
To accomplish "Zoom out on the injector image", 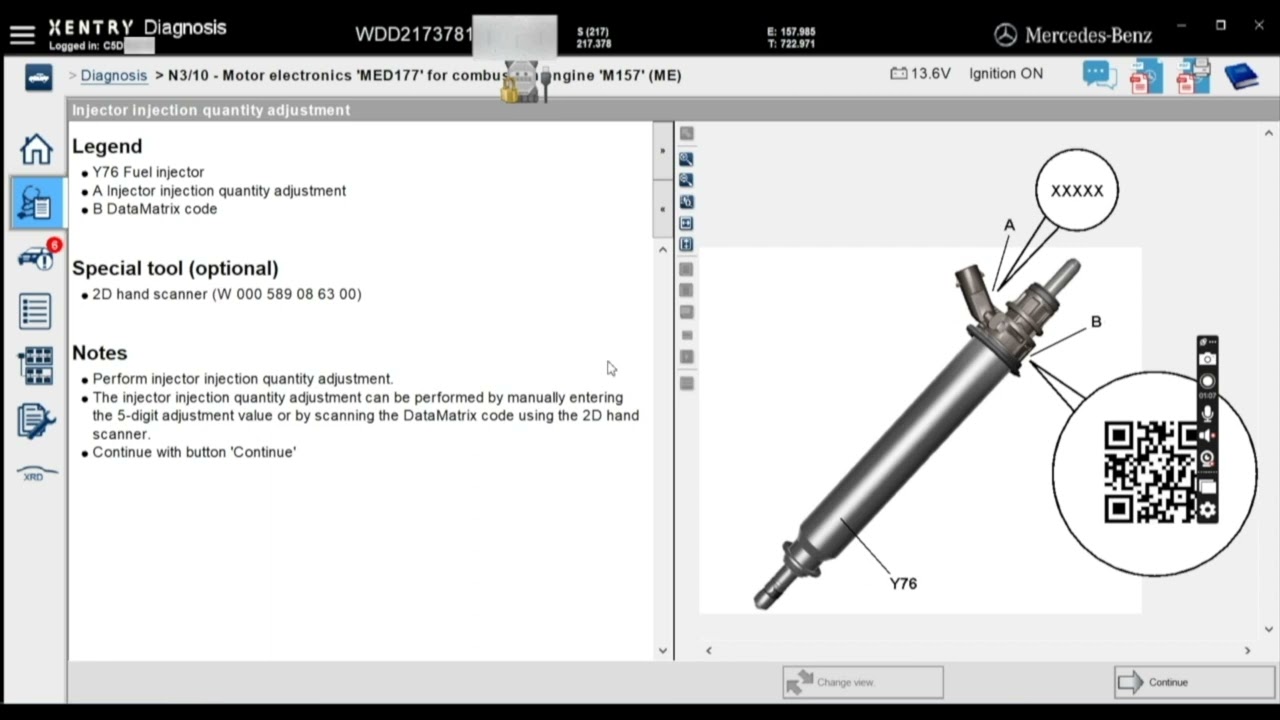I will 686,180.
